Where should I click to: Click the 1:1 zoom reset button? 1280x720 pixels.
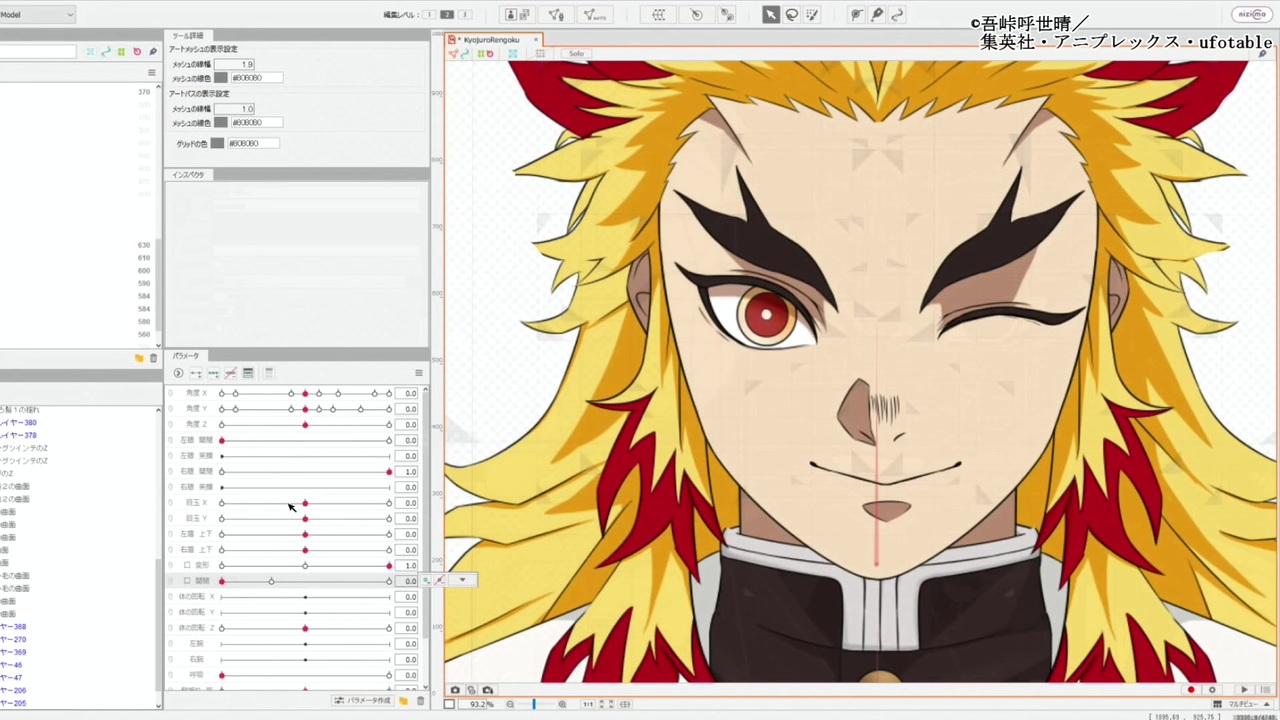[588, 704]
